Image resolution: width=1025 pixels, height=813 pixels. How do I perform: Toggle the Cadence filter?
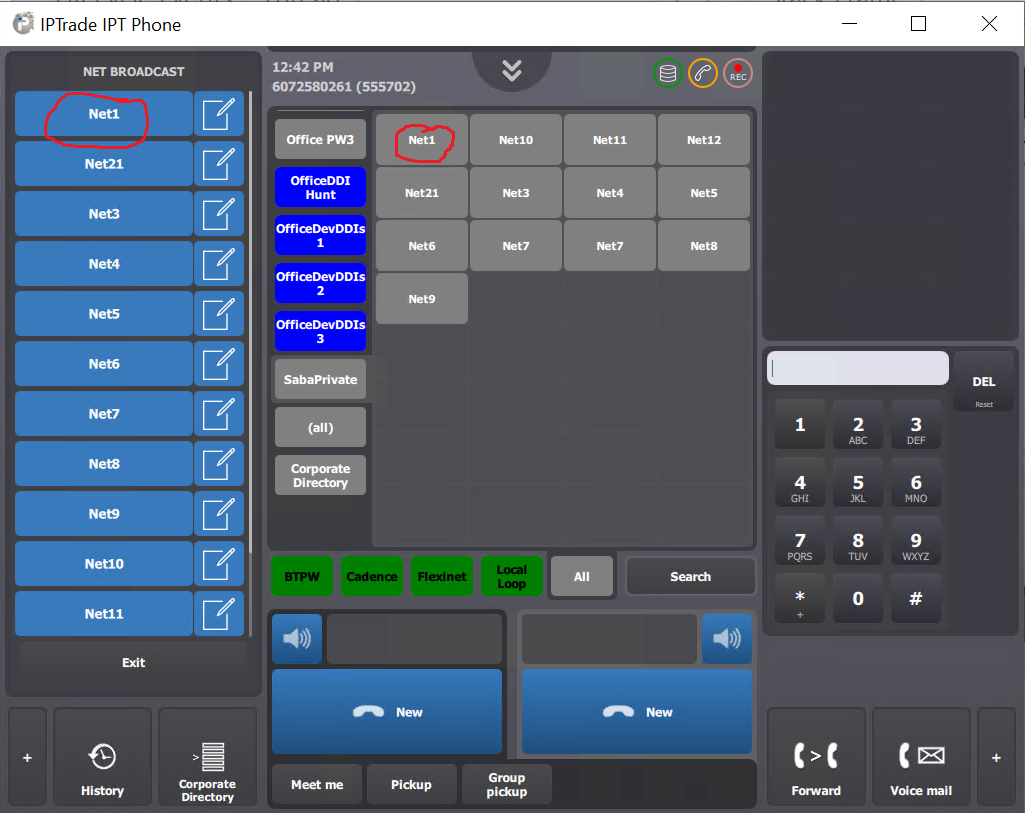pos(372,576)
